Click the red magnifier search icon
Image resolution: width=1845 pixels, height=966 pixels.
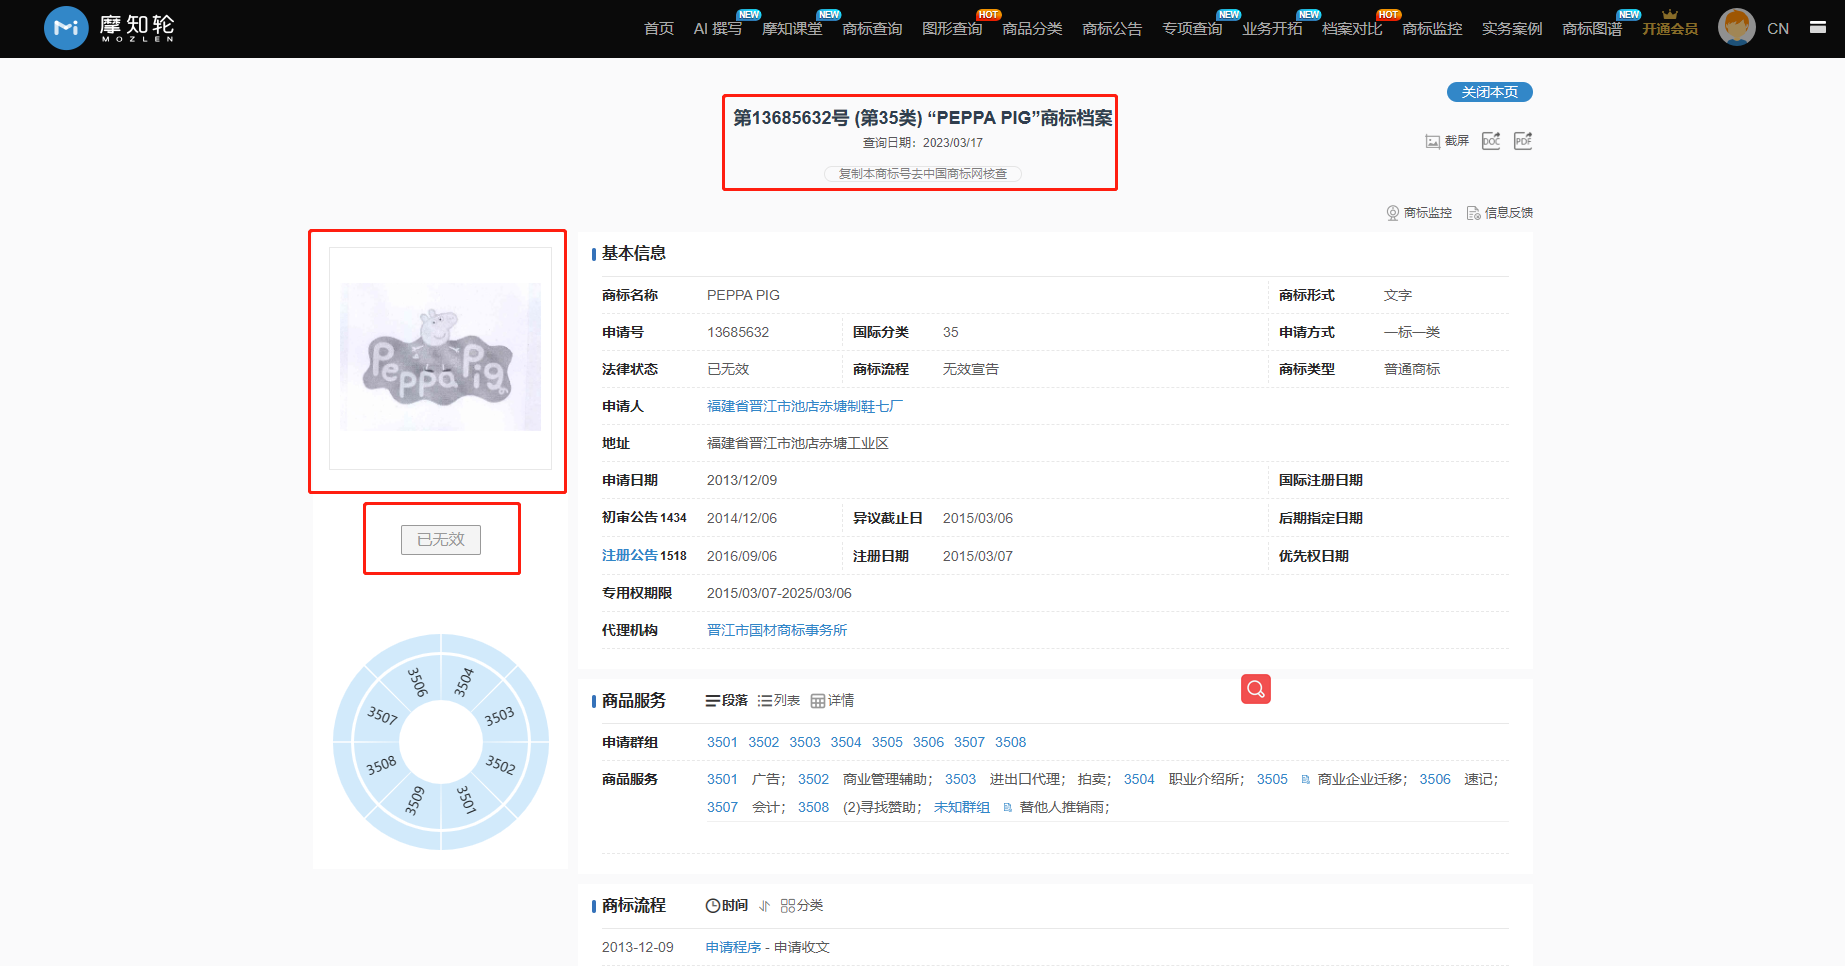pos(1256,689)
